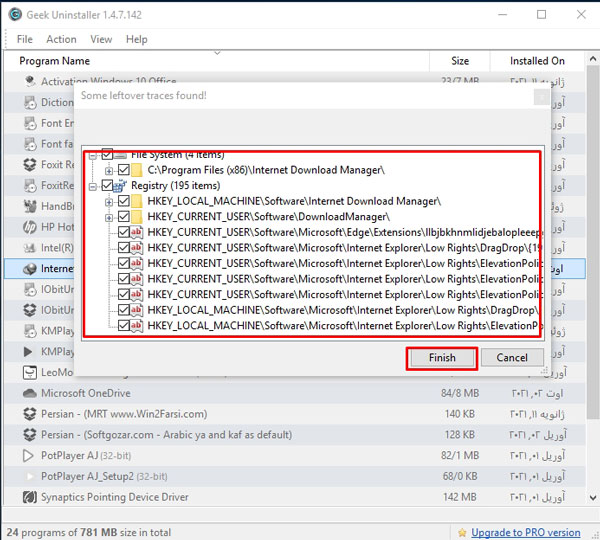Click HKEY_CURRENT_USER DownloadManager folder icon
The width and height of the screenshot is (600, 540).
[x=137, y=217]
